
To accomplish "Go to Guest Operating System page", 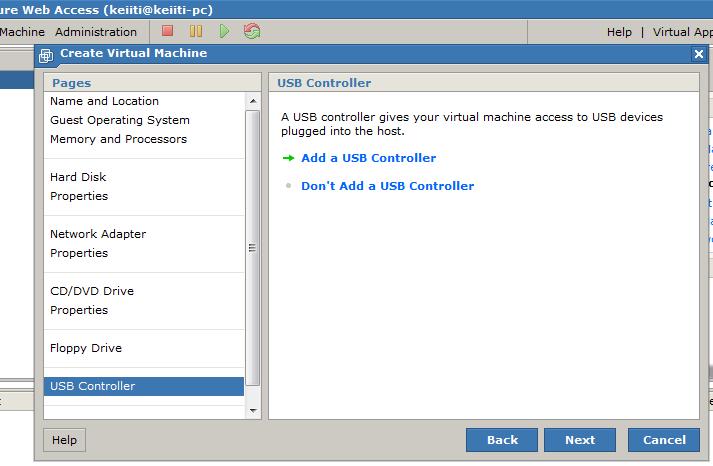I will (x=120, y=120).
